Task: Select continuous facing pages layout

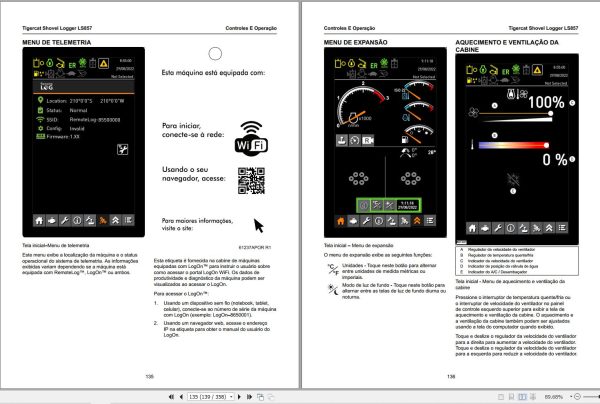Action: click(x=532, y=397)
